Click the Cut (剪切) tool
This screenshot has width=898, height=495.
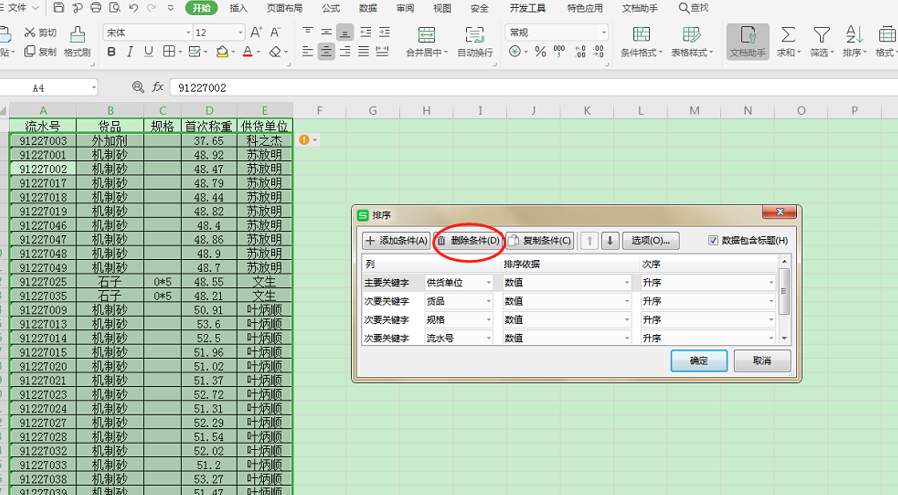tap(40, 33)
